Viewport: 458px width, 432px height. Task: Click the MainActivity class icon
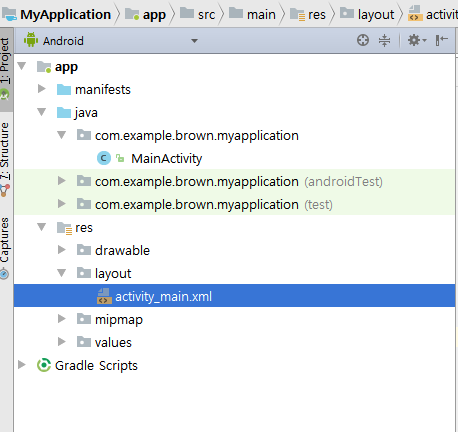pyautogui.click(x=104, y=158)
